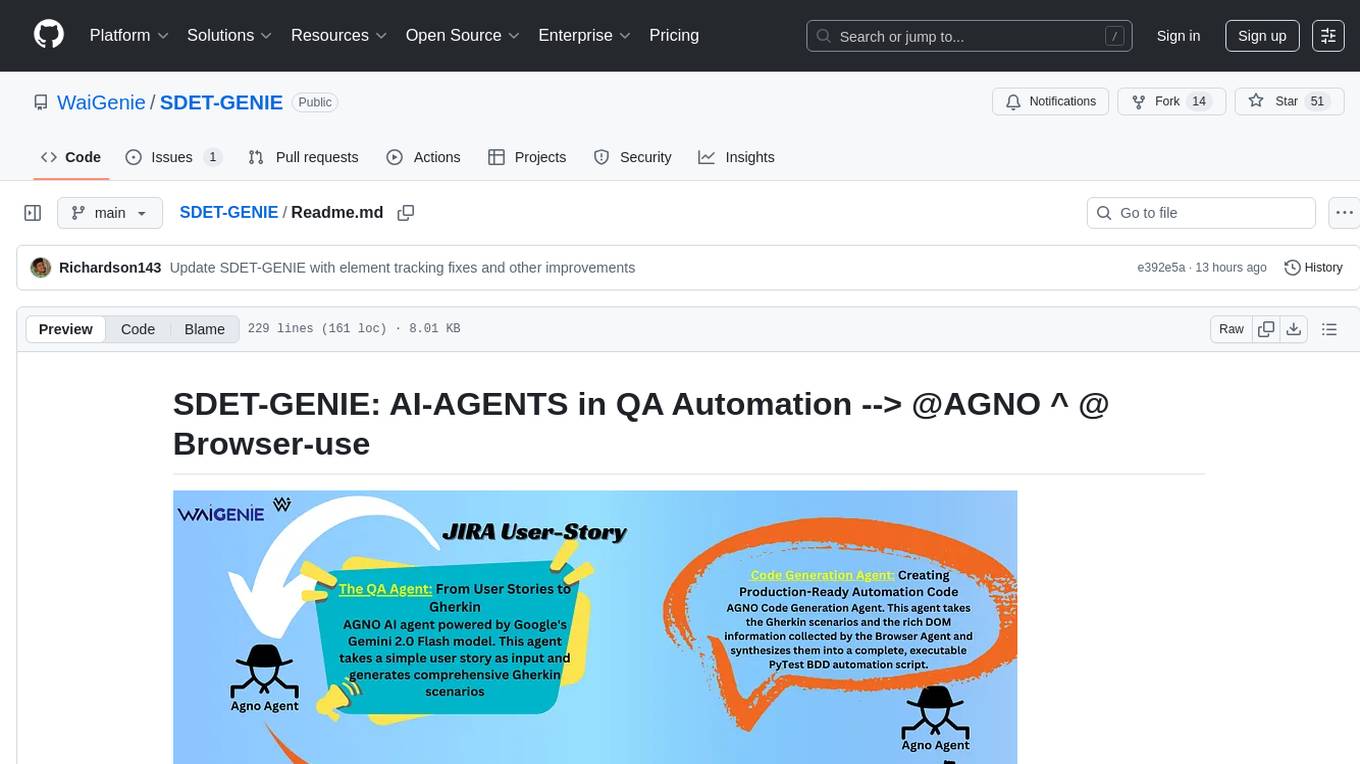1360x764 pixels.
Task: Switch to the Actions tab
Action: tap(423, 157)
